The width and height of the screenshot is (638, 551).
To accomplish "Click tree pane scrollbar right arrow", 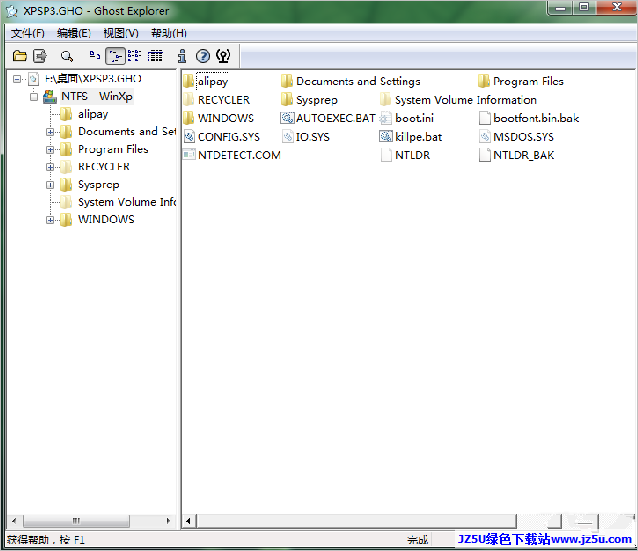I will click(168, 520).
